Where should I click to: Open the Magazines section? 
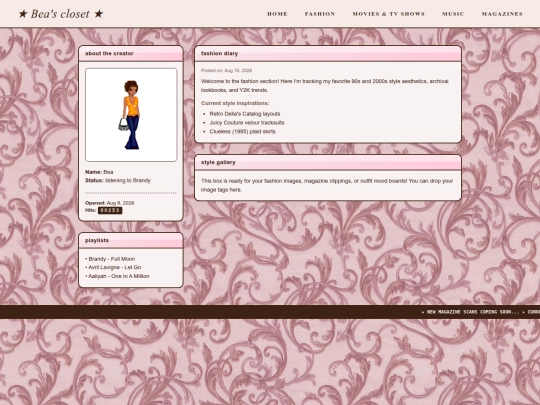coord(502,14)
